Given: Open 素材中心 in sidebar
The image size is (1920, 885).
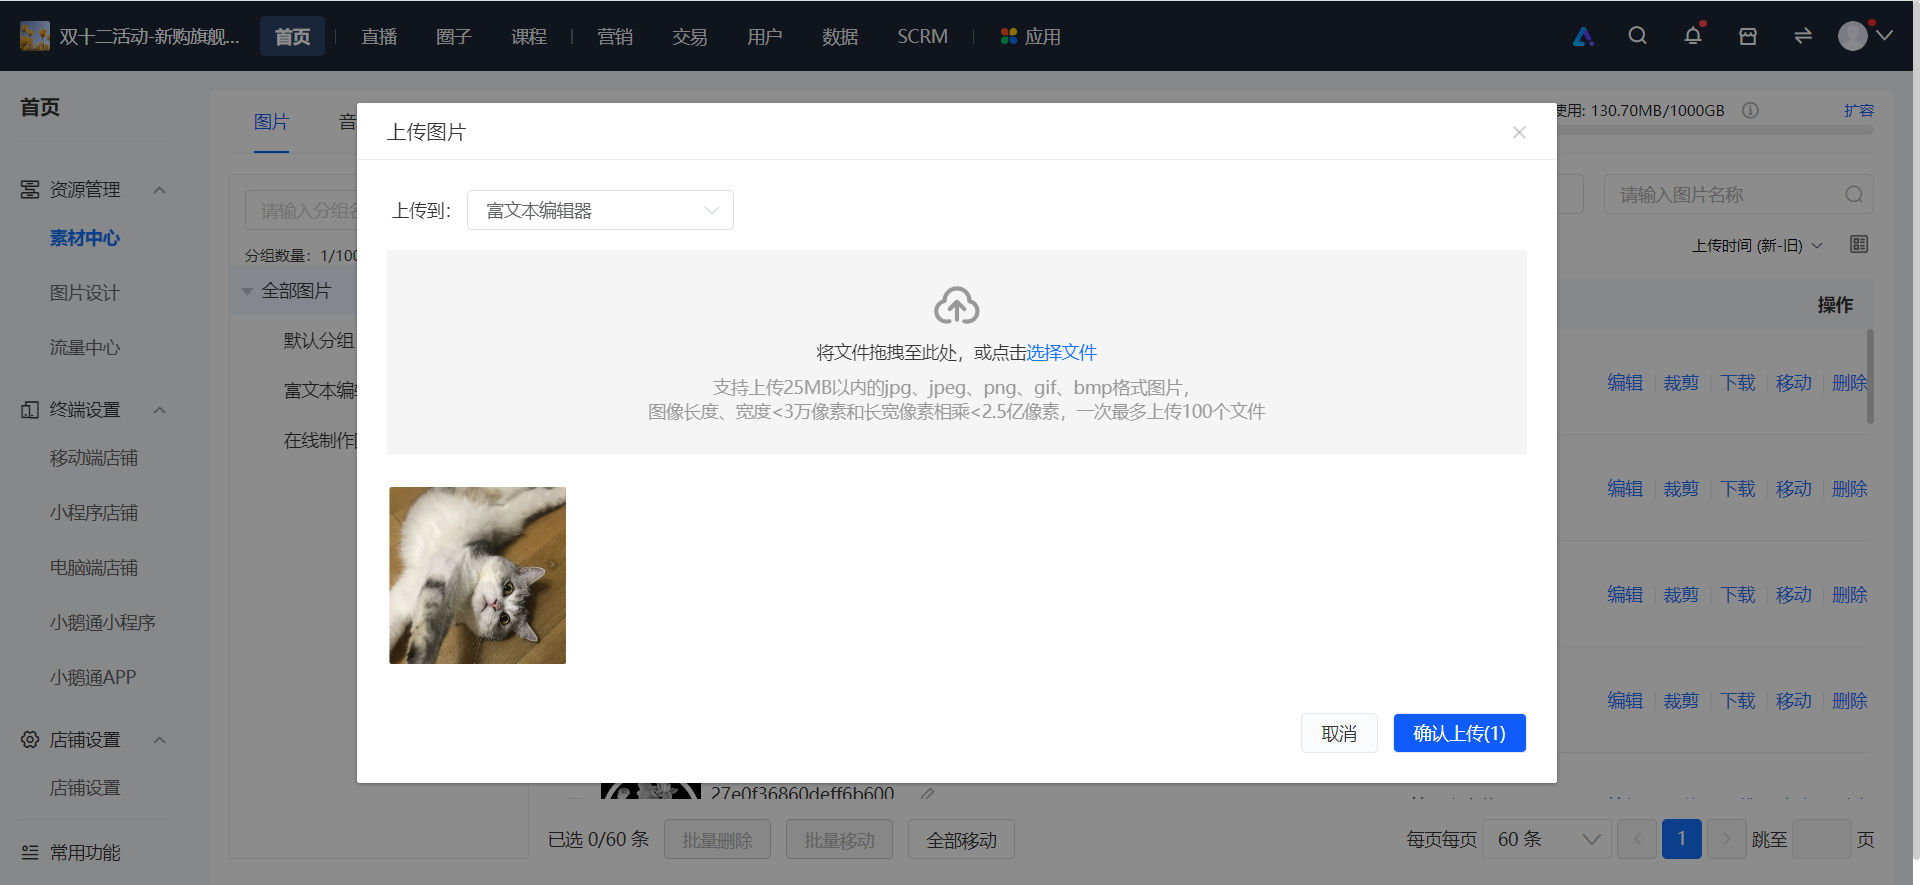Looking at the screenshot, I should (85, 238).
